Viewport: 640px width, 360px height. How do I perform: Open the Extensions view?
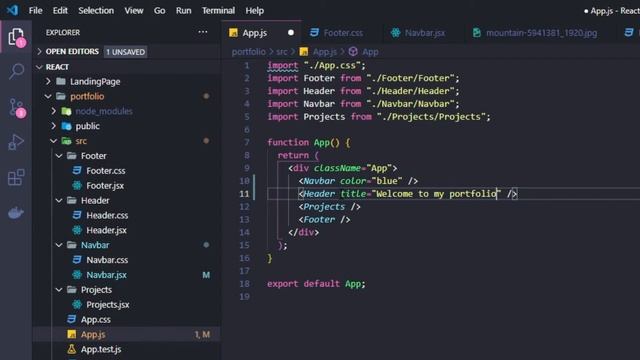16,177
